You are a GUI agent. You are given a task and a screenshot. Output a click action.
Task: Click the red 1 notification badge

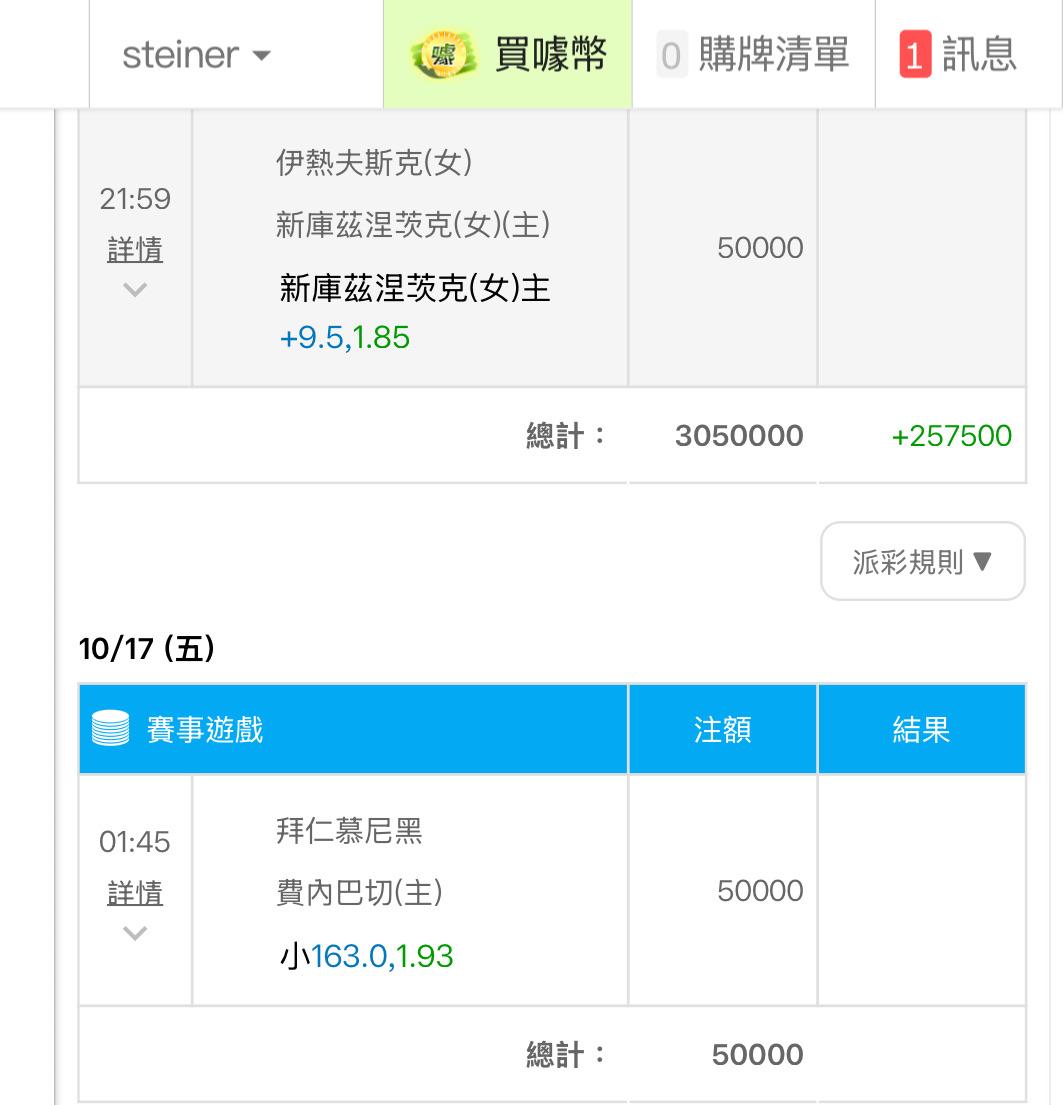pos(914,55)
